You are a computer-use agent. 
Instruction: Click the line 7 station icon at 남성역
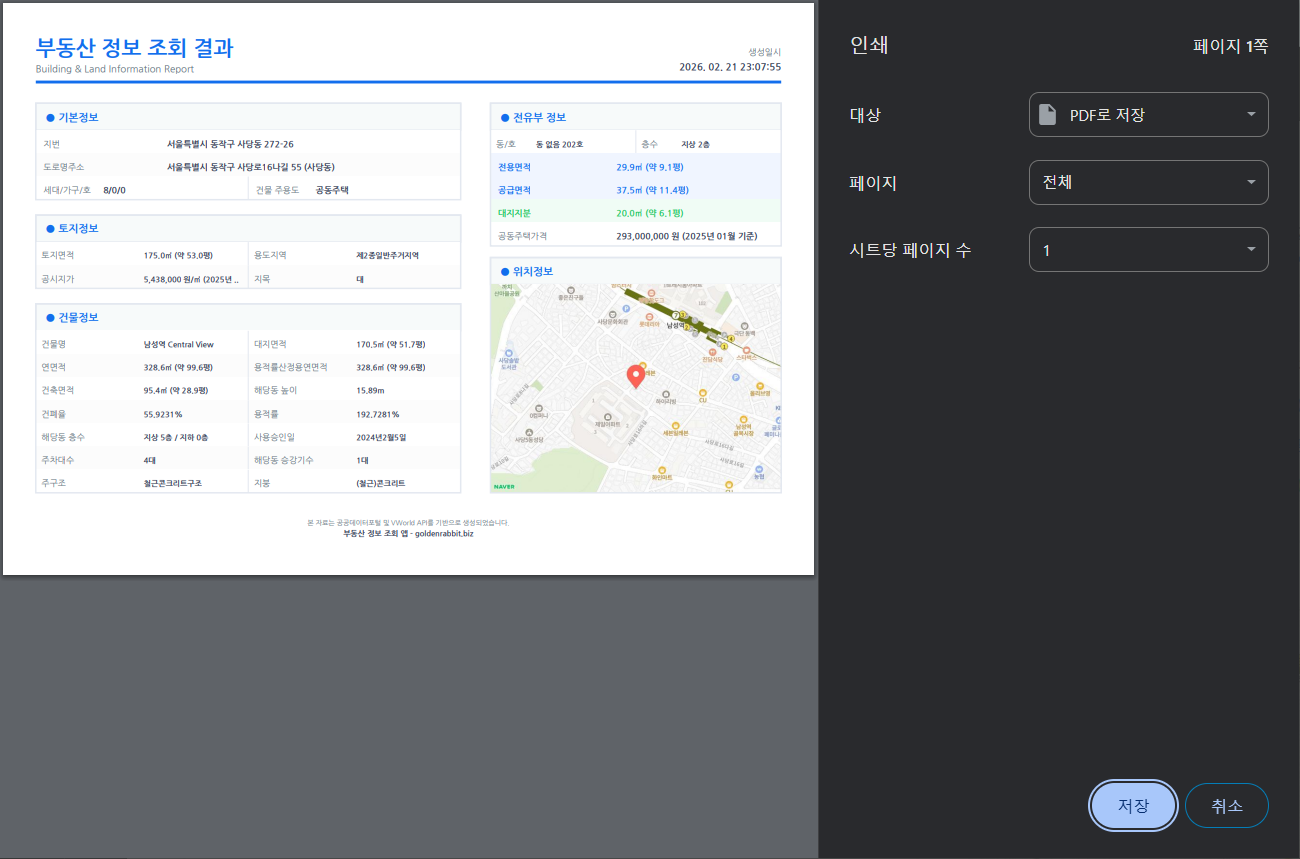click(675, 315)
